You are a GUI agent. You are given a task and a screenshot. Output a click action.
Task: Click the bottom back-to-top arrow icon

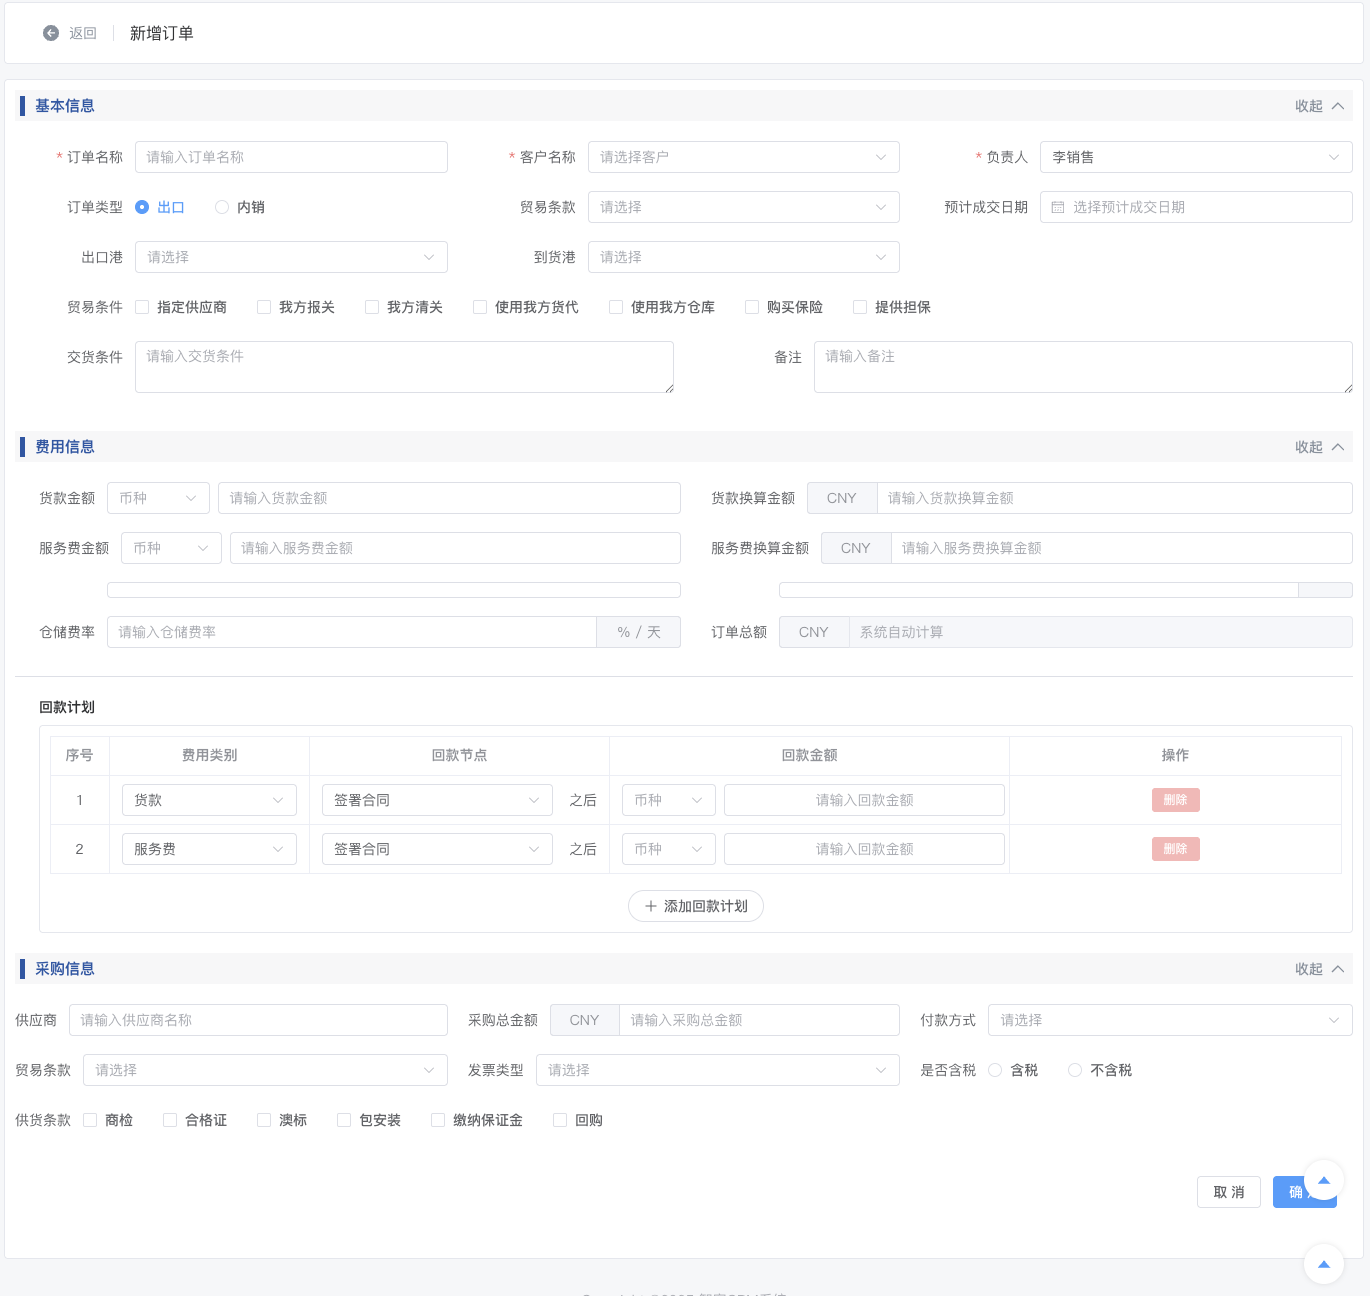(x=1323, y=1264)
